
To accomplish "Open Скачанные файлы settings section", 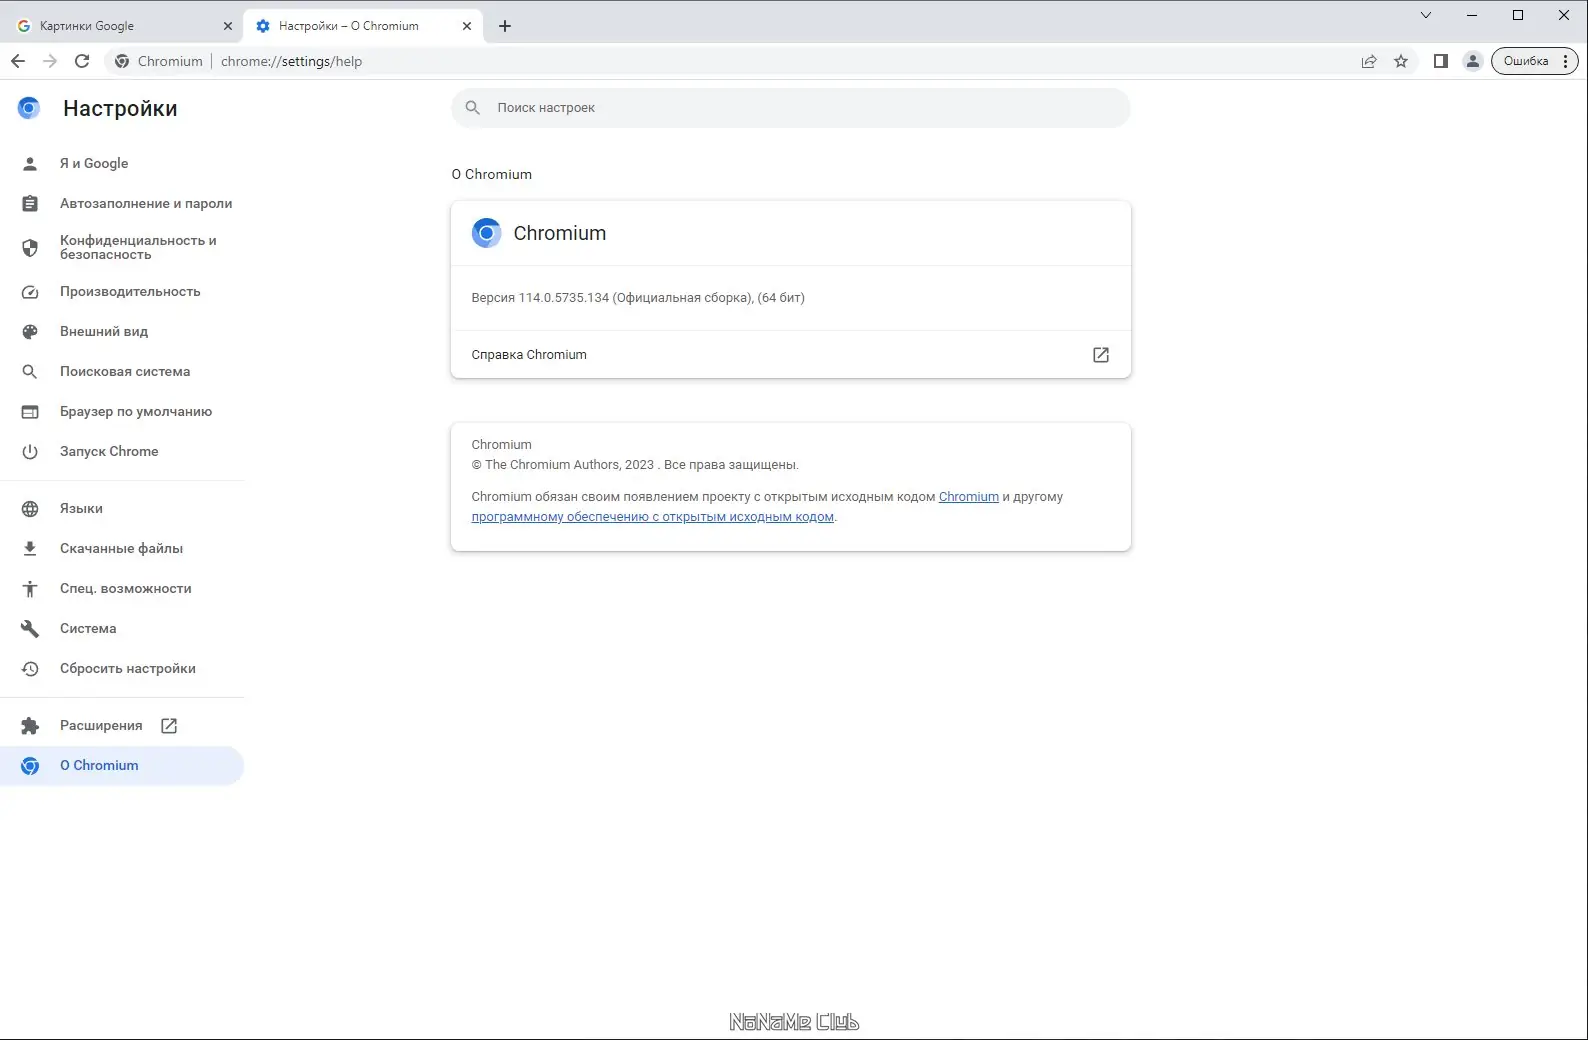I will click(122, 549).
